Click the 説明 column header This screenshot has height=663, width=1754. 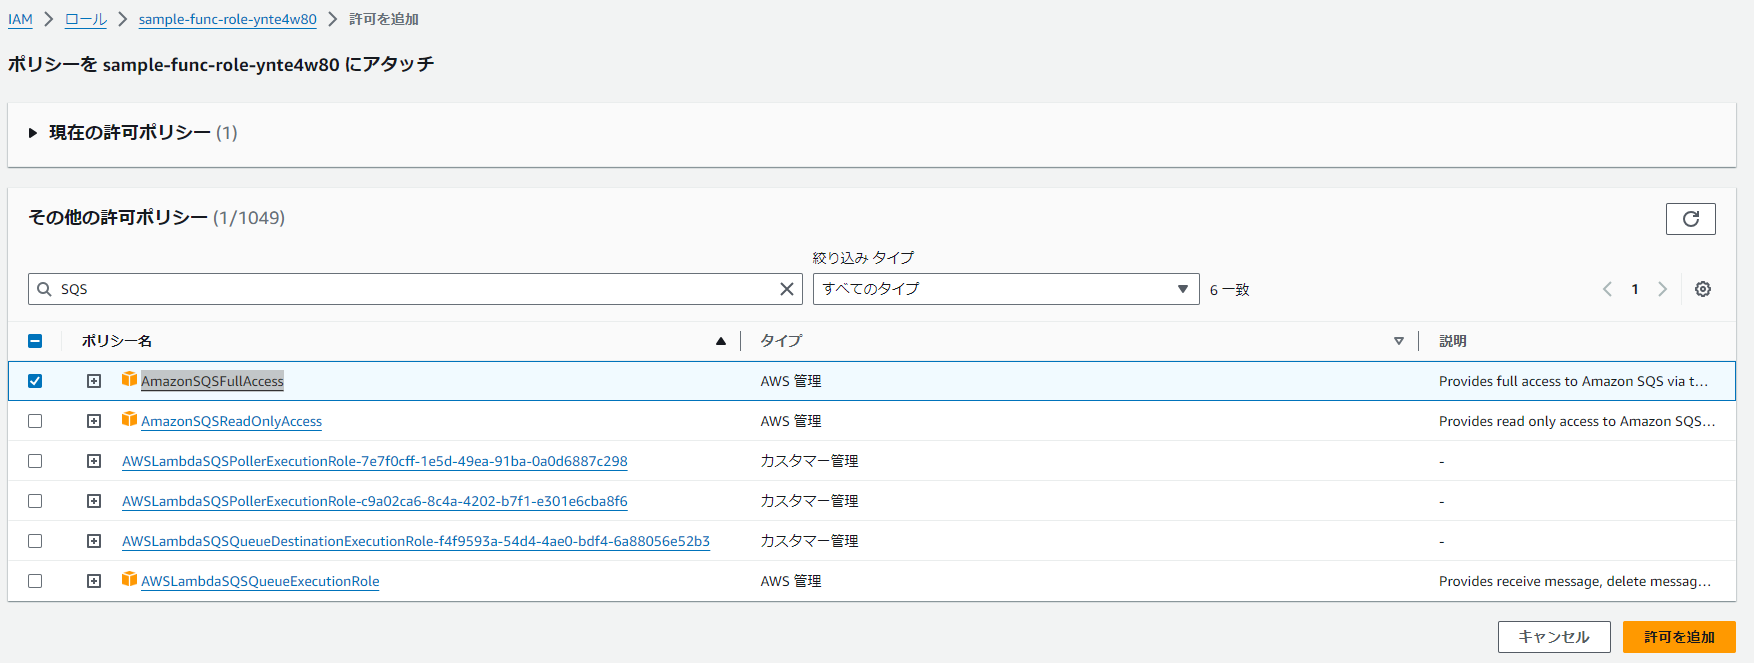(1453, 341)
